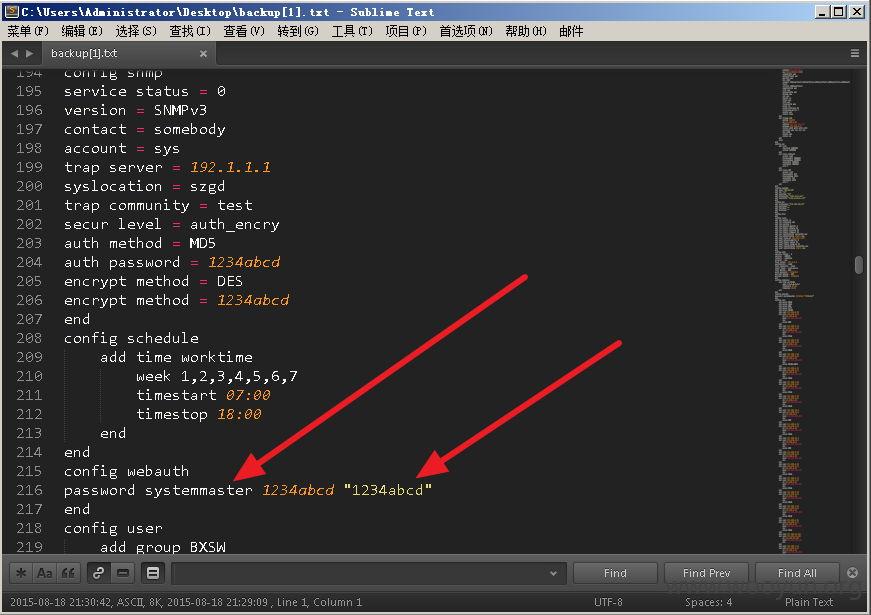Open the 选择(S) menu
The image size is (871, 615).
click(x=136, y=31)
